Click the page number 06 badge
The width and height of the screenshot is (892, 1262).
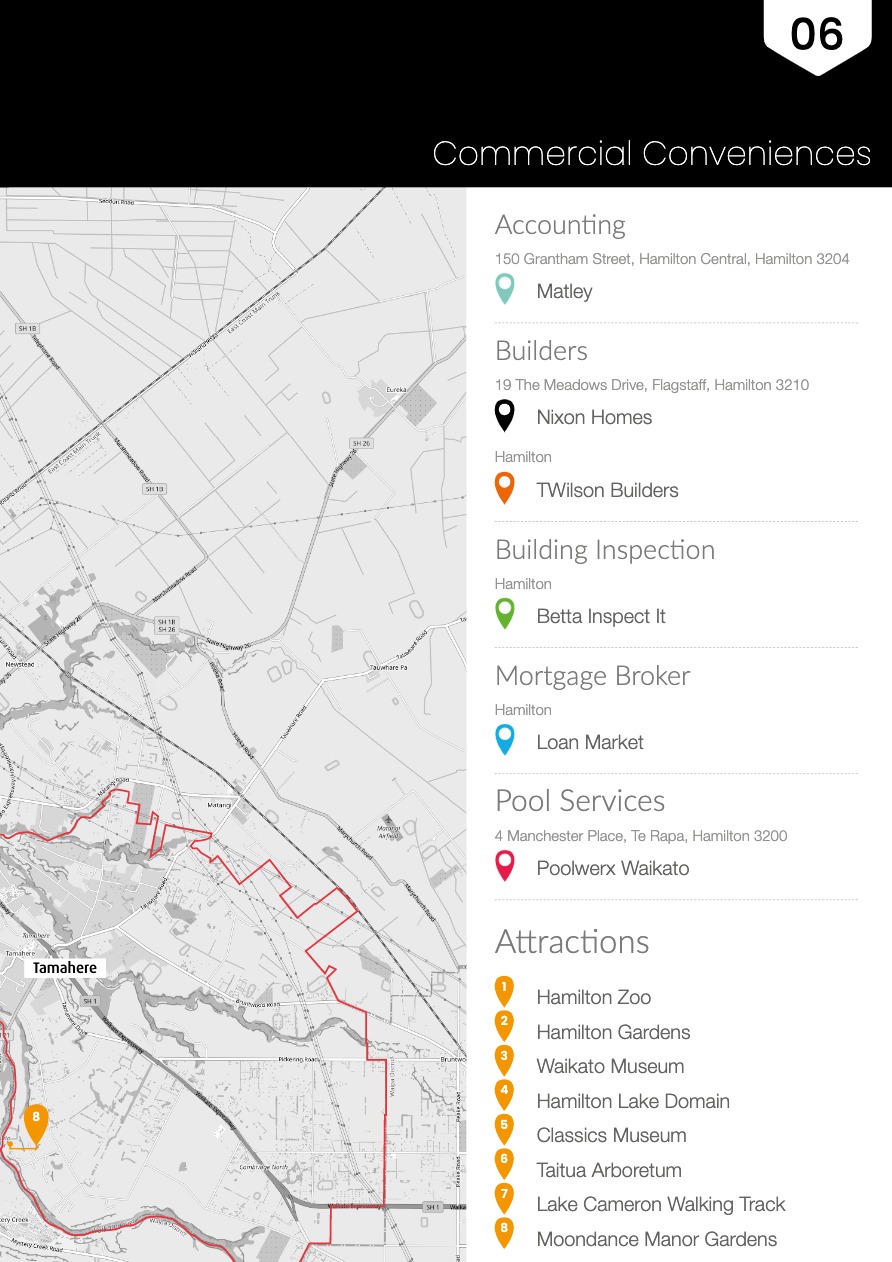click(x=817, y=36)
